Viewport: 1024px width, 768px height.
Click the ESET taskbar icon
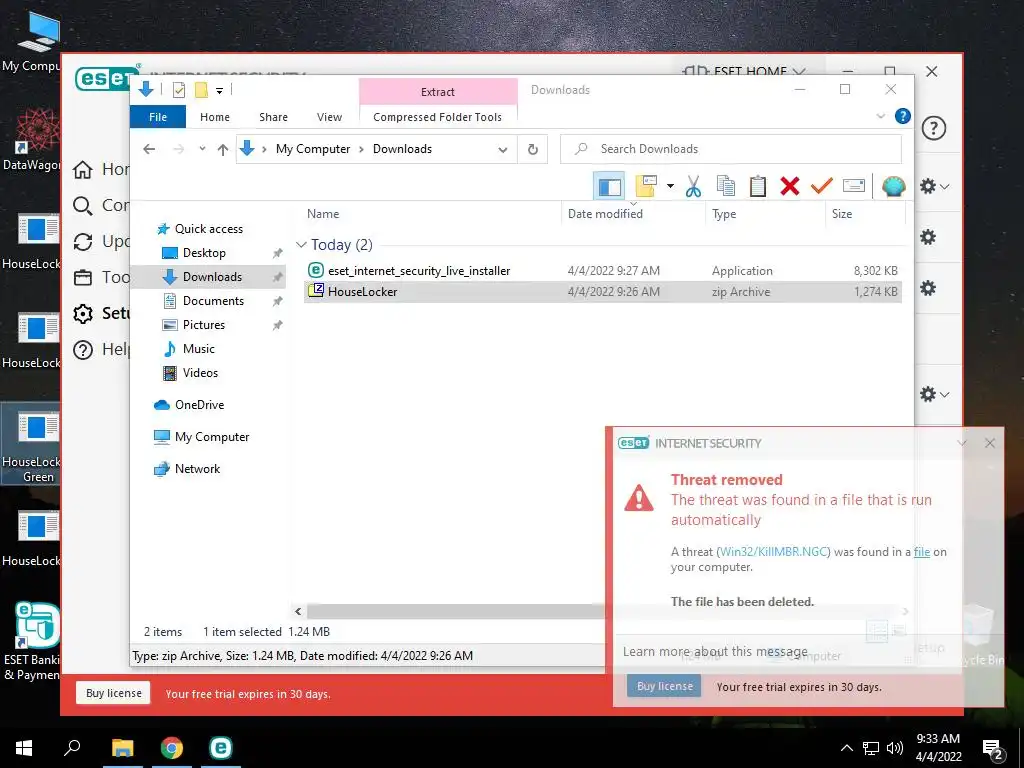221,748
